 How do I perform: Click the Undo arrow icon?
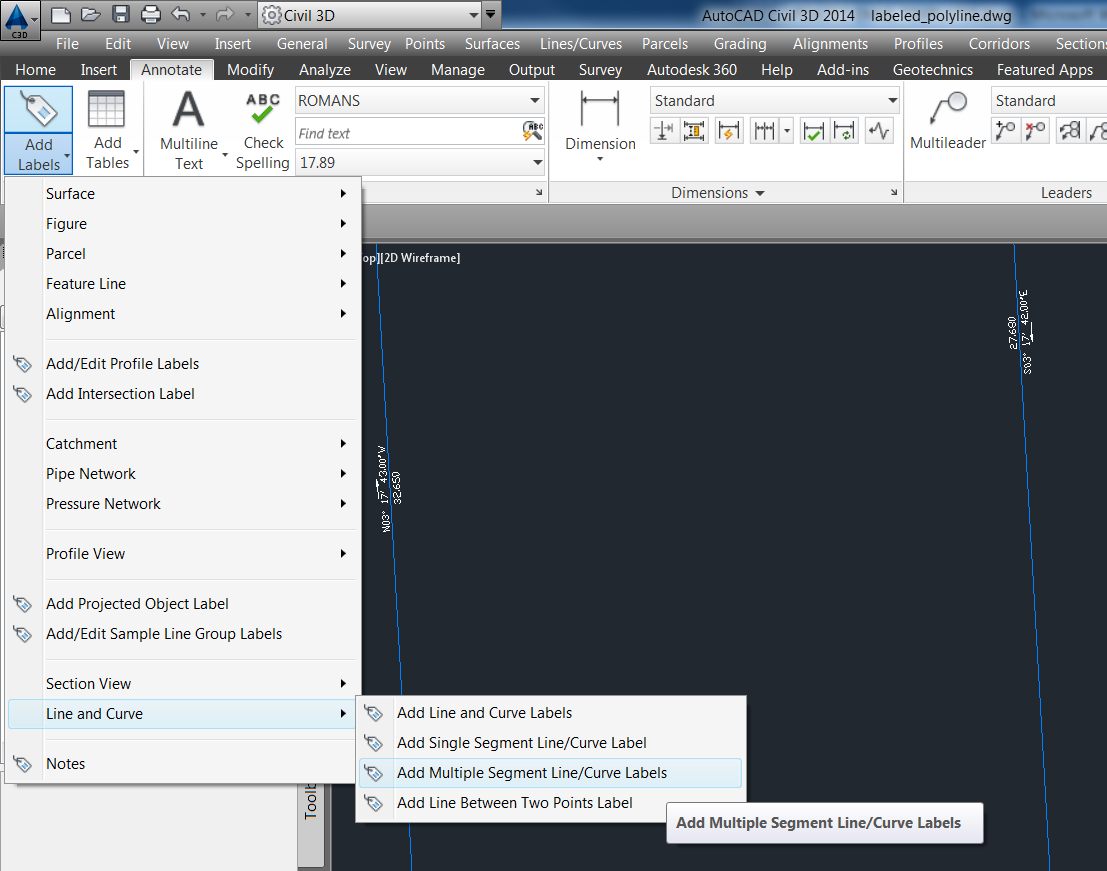180,15
